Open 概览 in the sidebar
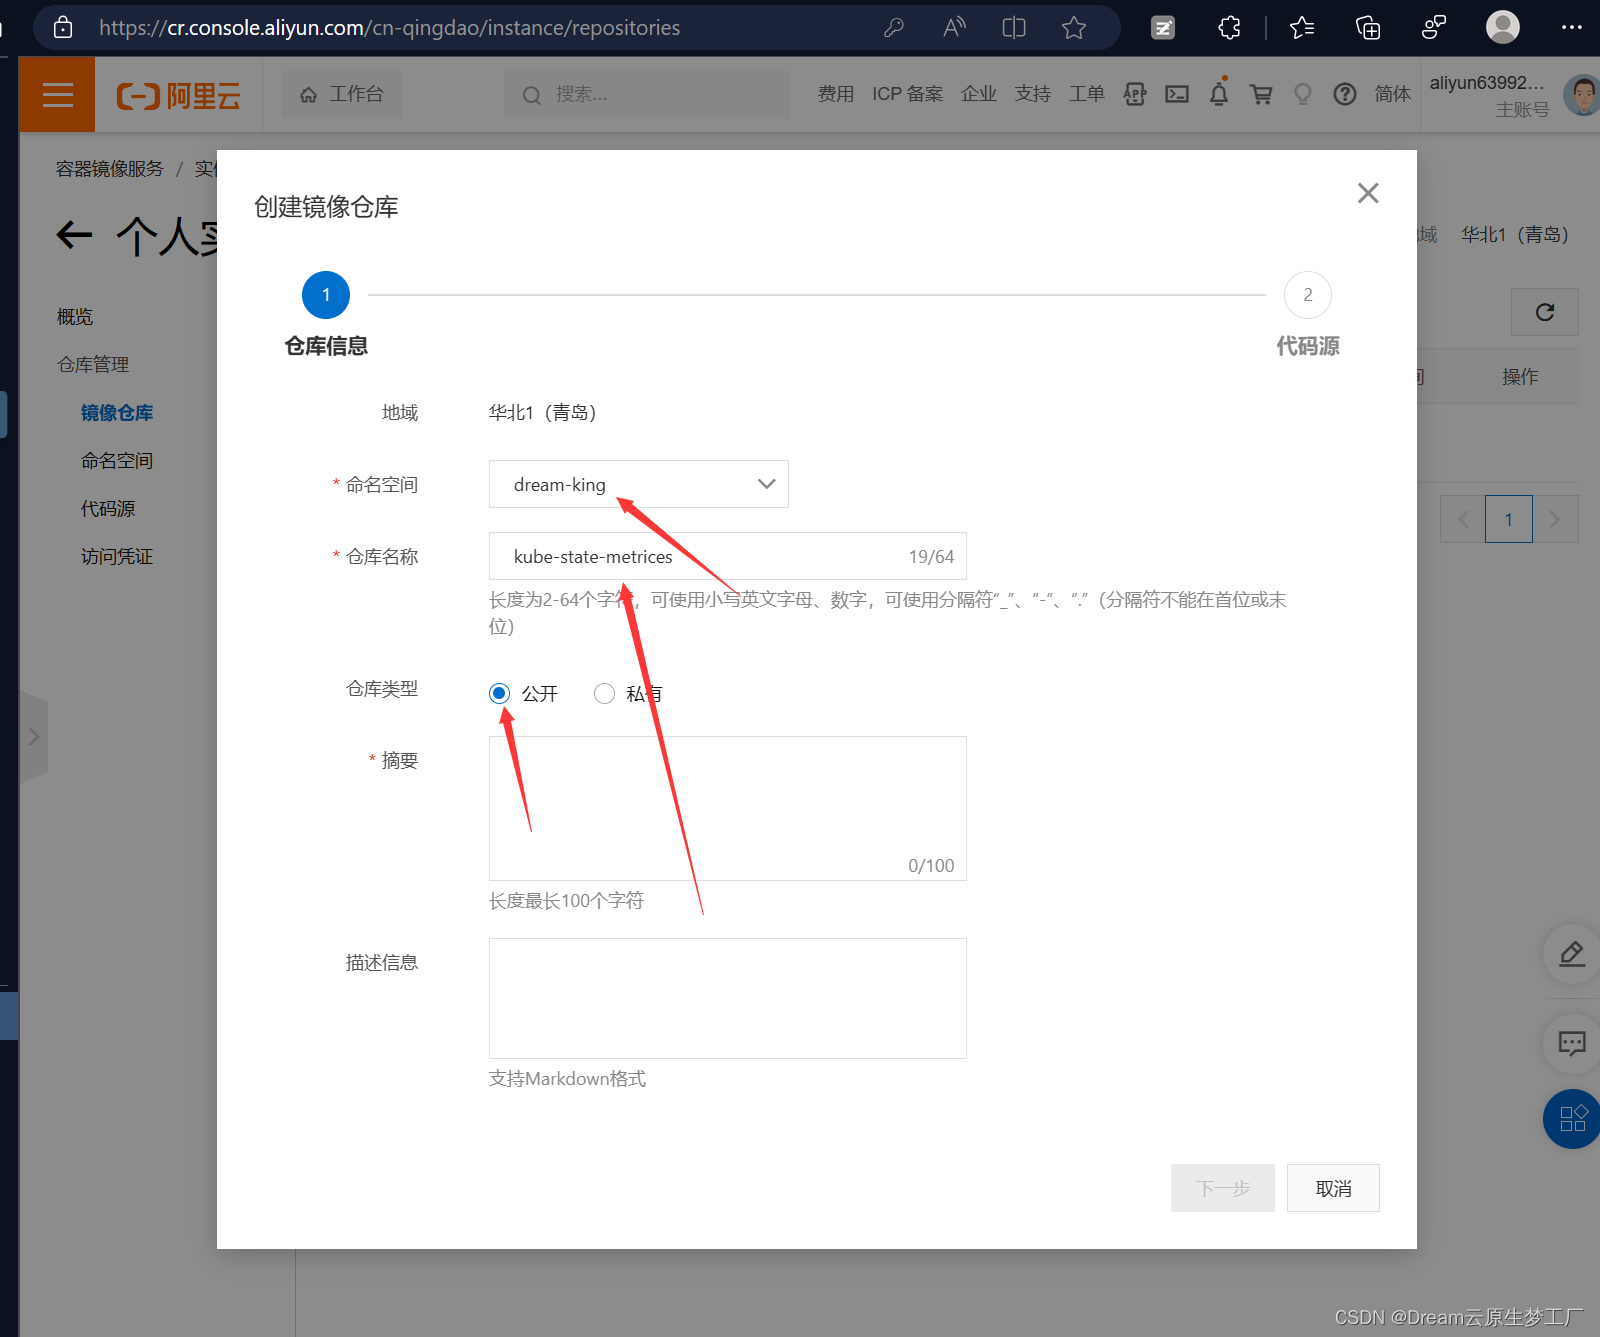This screenshot has height=1337, width=1600. (75, 317)
